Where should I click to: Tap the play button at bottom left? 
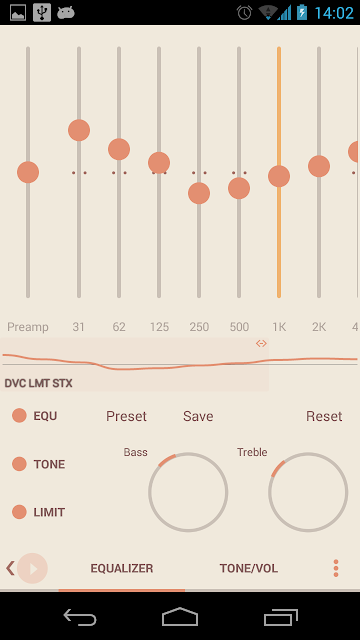point(32,568)
